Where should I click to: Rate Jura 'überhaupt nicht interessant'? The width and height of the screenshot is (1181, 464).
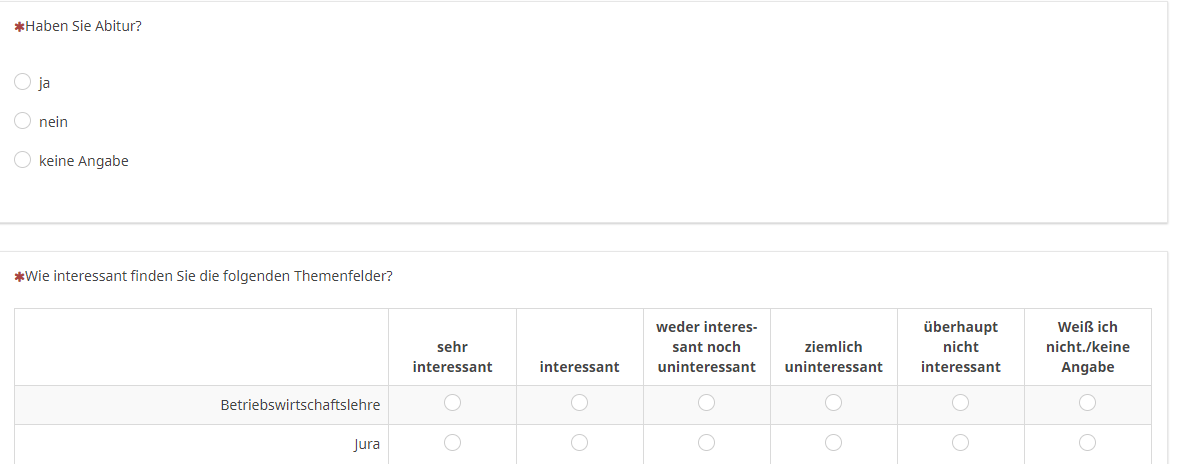960,442
